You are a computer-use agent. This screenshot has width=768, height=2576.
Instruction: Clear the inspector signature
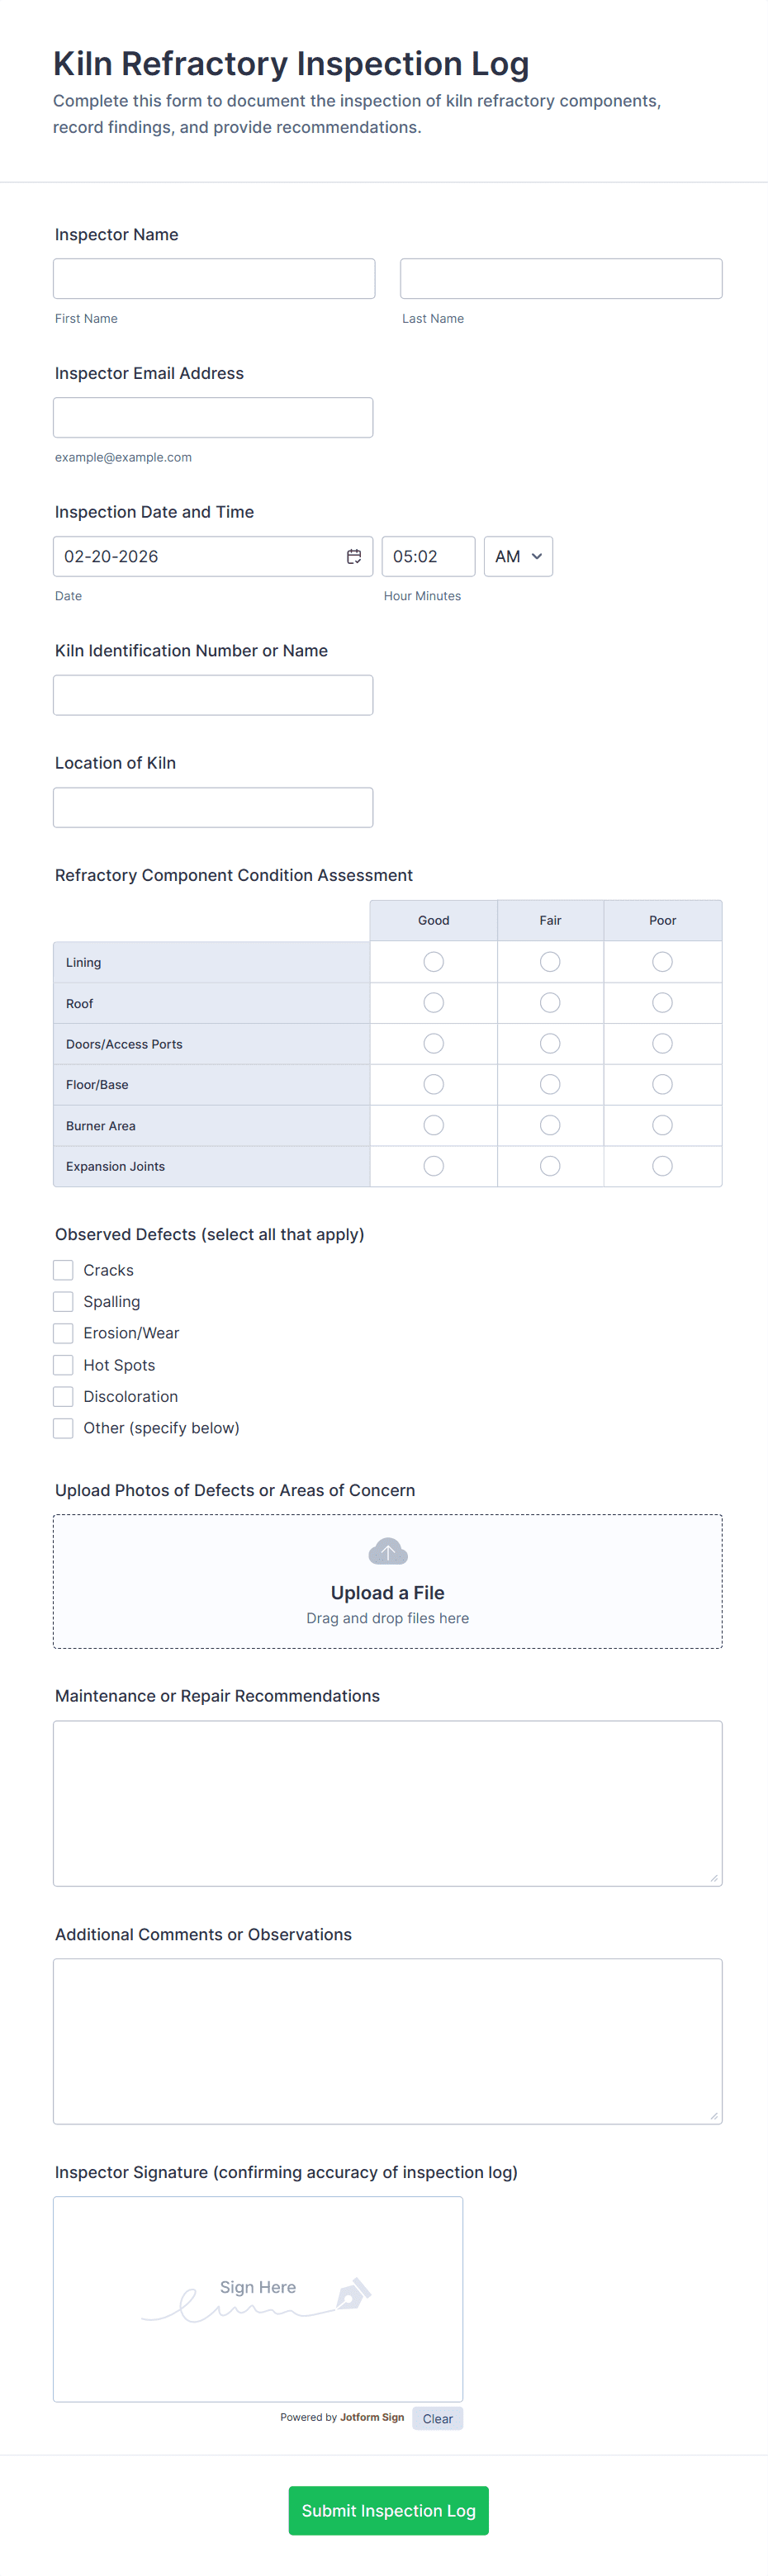click(x=437, y=2419)
